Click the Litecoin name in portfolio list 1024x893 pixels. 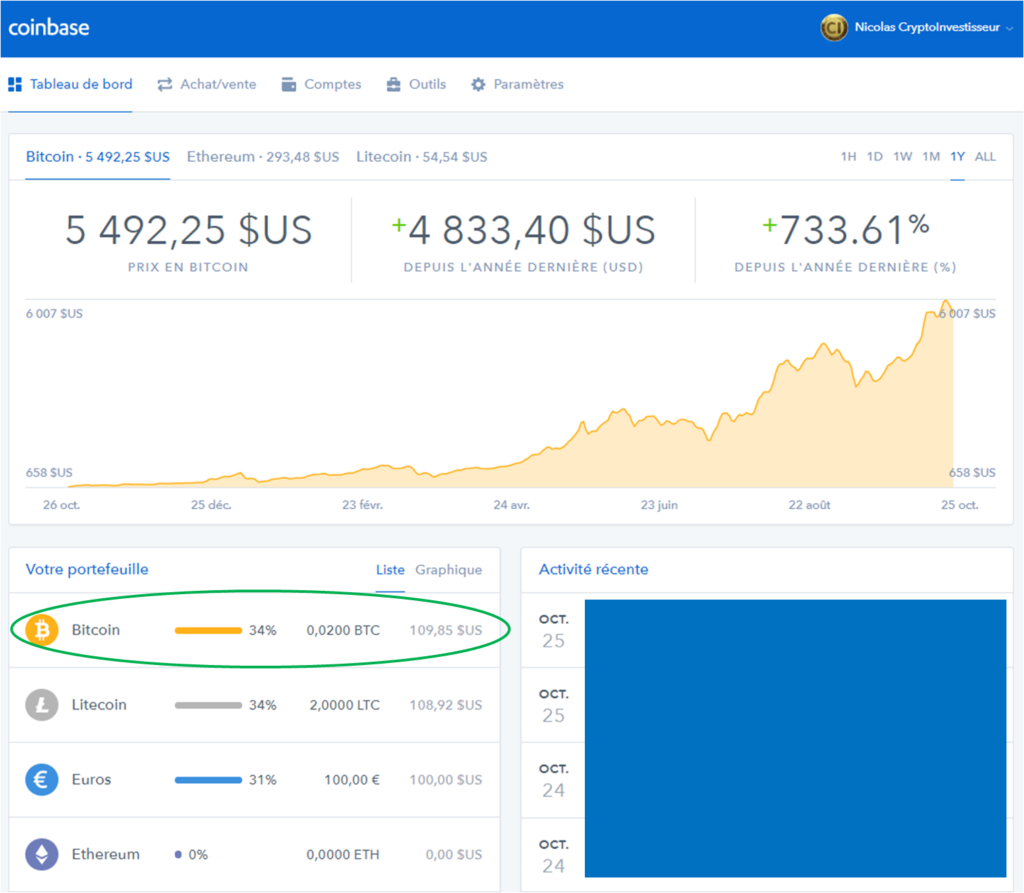point(99,705)
